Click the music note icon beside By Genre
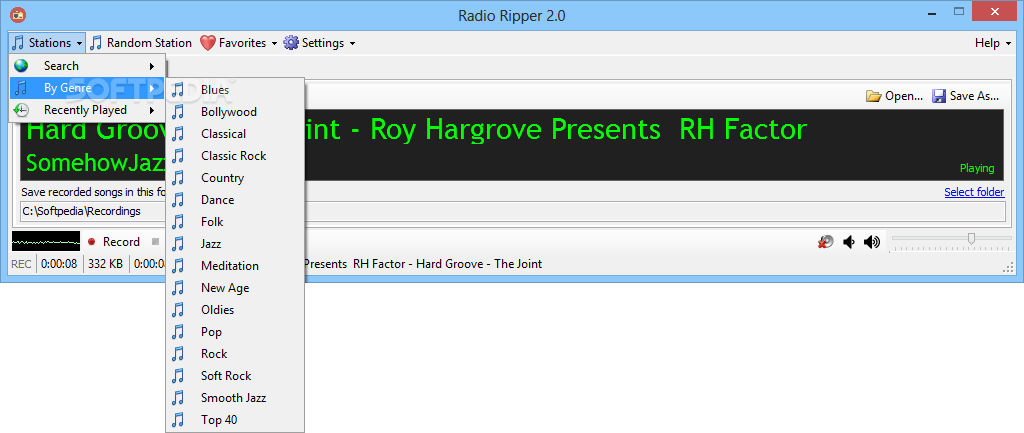The image size is (1024, 433). point(22,88)
